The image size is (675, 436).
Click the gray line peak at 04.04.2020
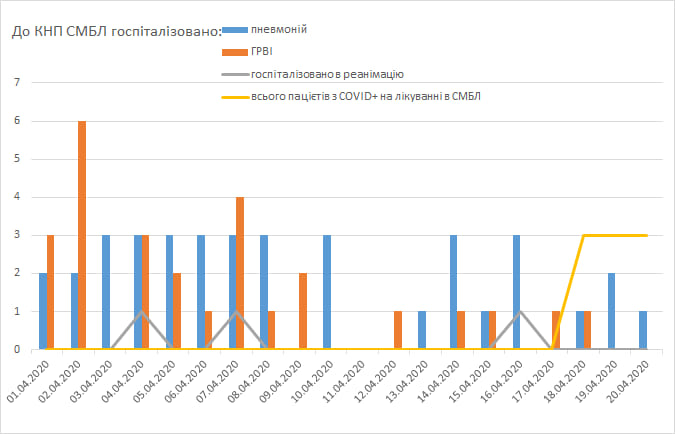point(142,312)
